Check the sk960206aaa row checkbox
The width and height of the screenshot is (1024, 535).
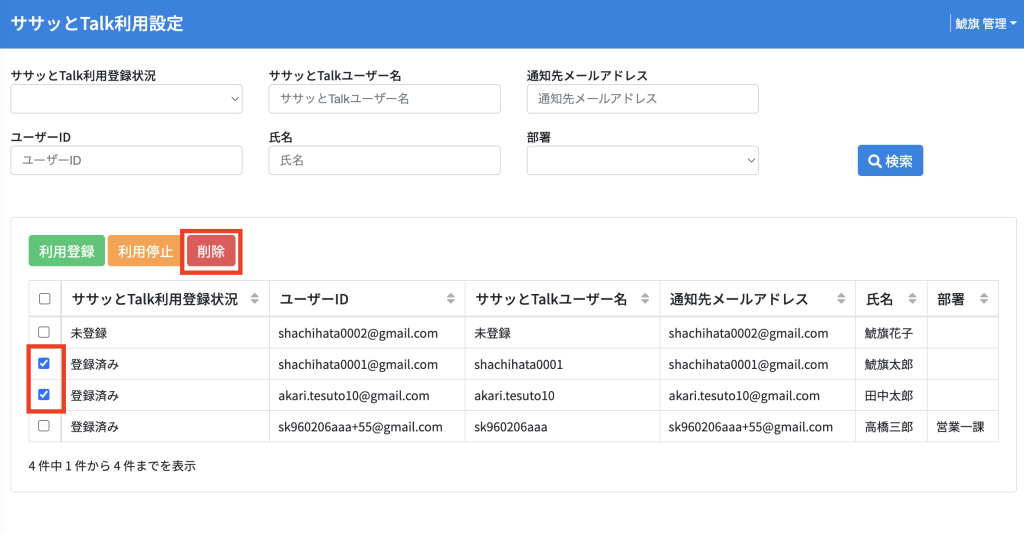click(x=44, y=426)
